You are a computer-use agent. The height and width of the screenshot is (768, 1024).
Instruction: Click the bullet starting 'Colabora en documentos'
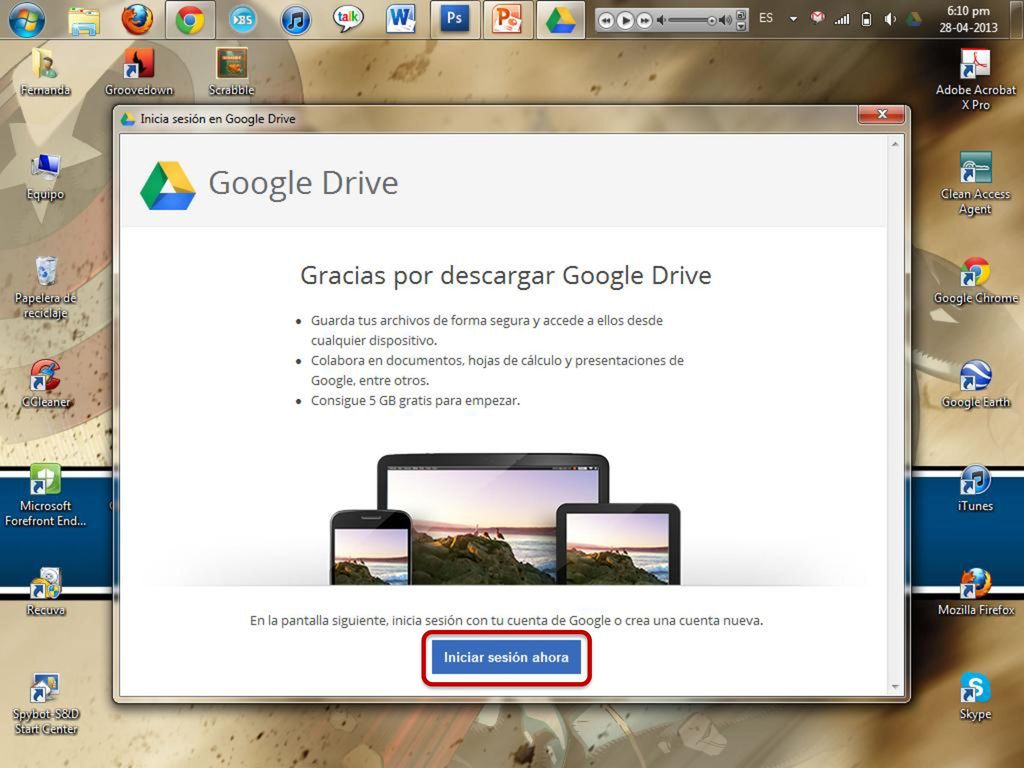click(497, 370)
